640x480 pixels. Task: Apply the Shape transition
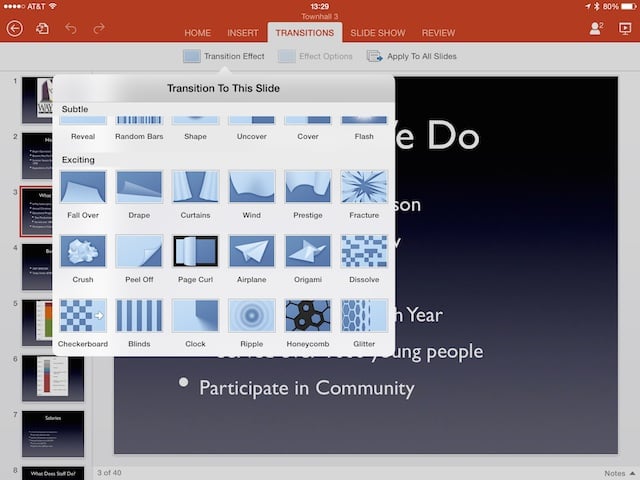(x=196, y=129)
